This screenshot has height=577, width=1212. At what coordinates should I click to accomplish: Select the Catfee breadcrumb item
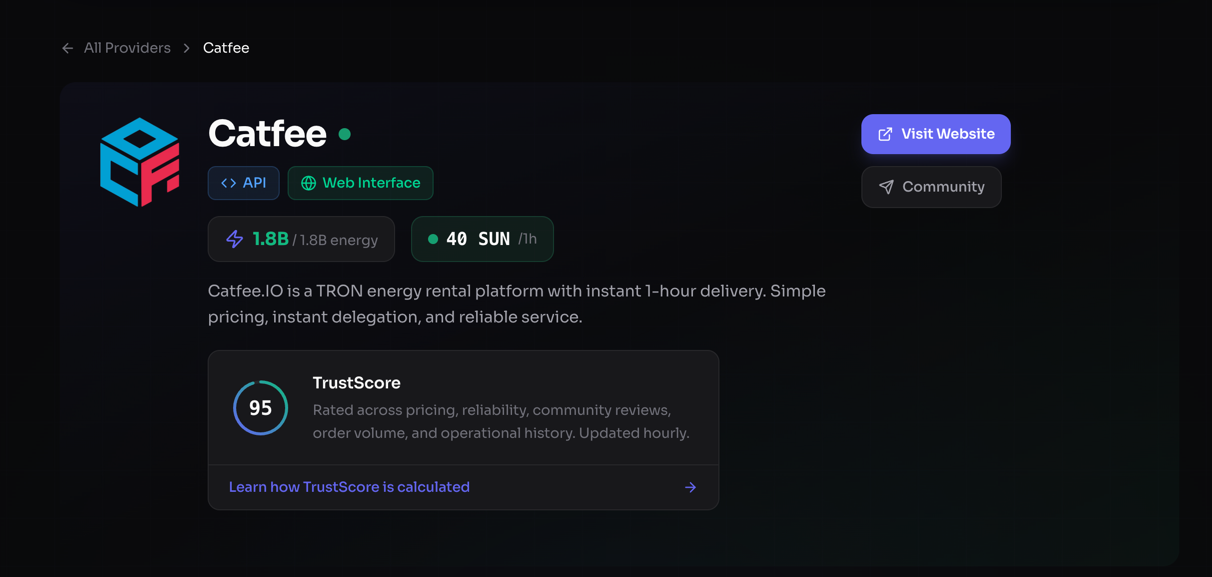pos(226,48)
